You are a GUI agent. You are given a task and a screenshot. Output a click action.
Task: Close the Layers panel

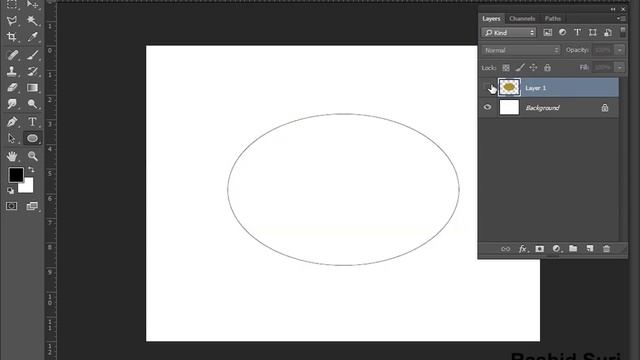click(x=623, y=9)
